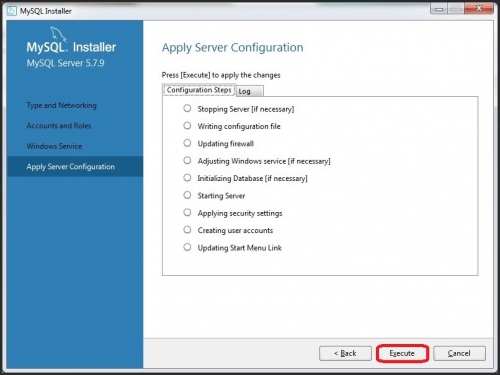Image resolution: width=500 pixels, height=375 pixels.
Task: Maximize the MySQL Installer window
Action: [456, 9]
